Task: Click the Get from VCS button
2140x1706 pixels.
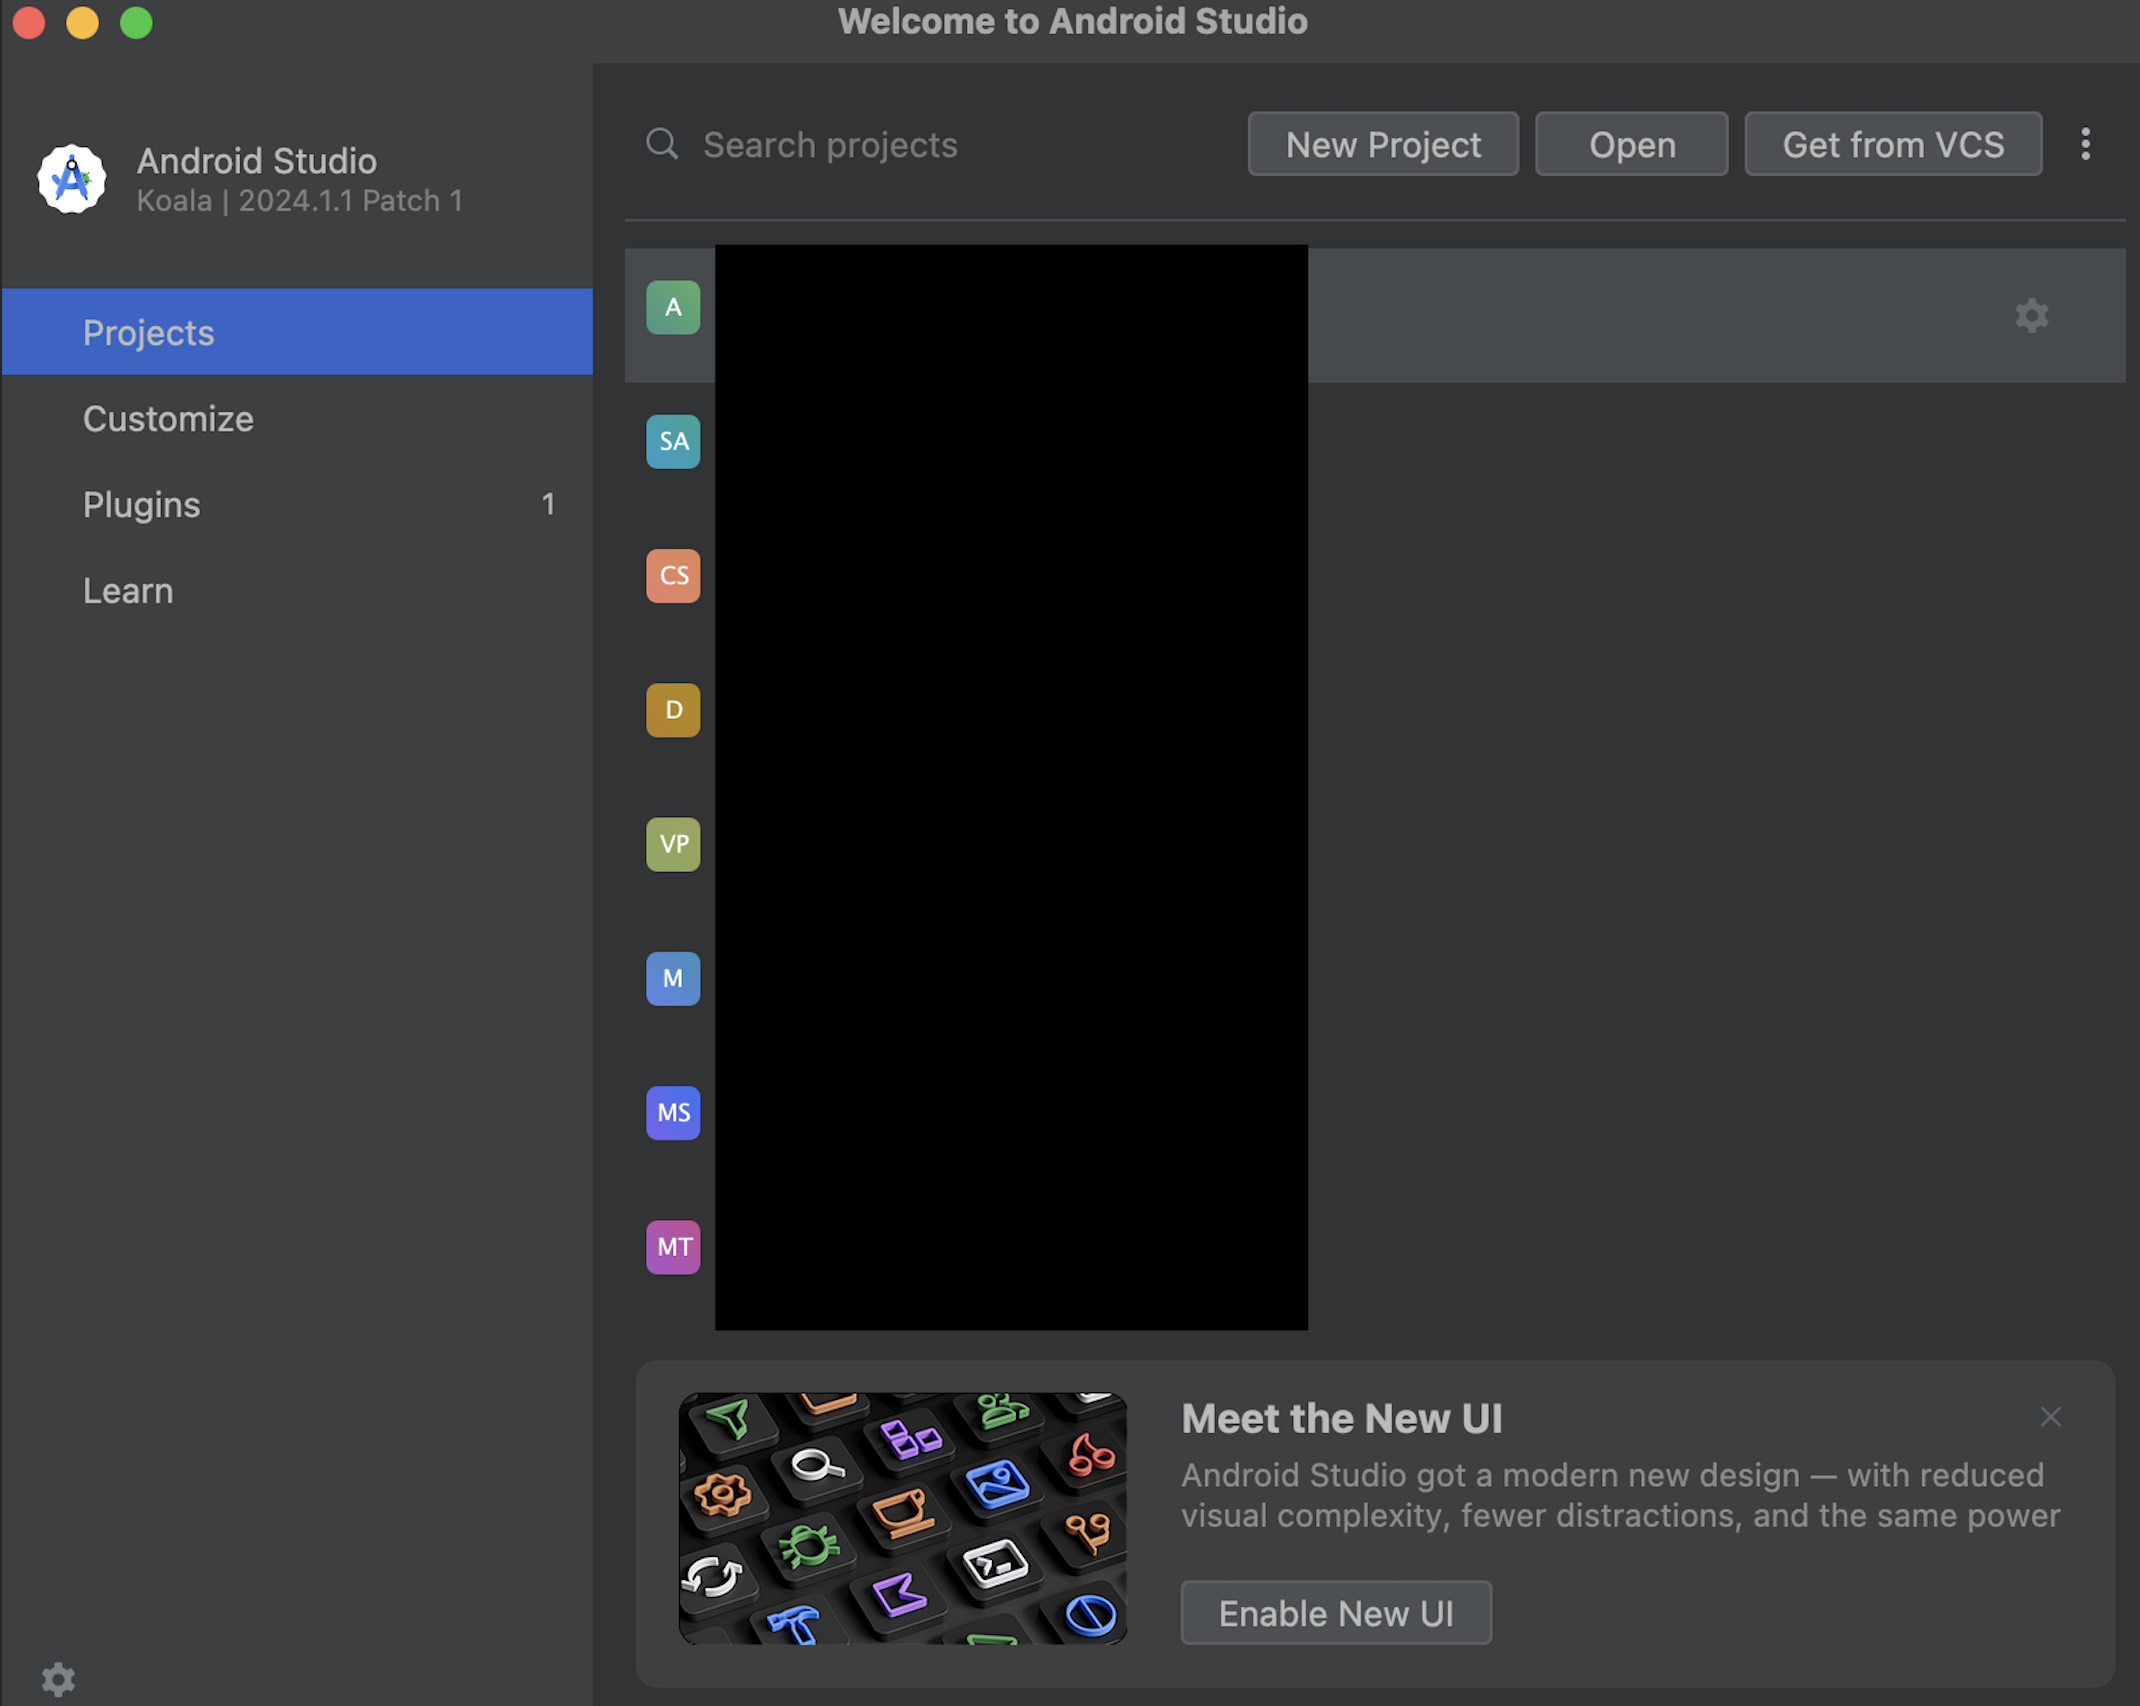Action: [1892, 145]
